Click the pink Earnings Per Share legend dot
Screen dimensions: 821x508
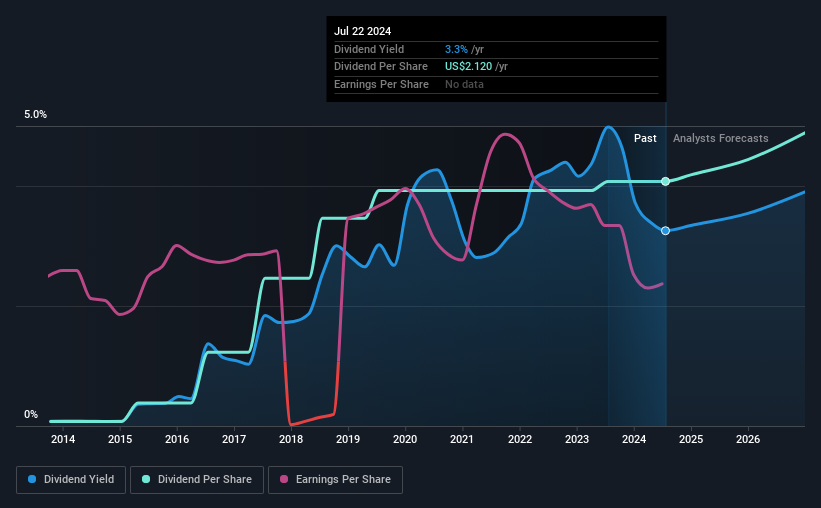284,479
